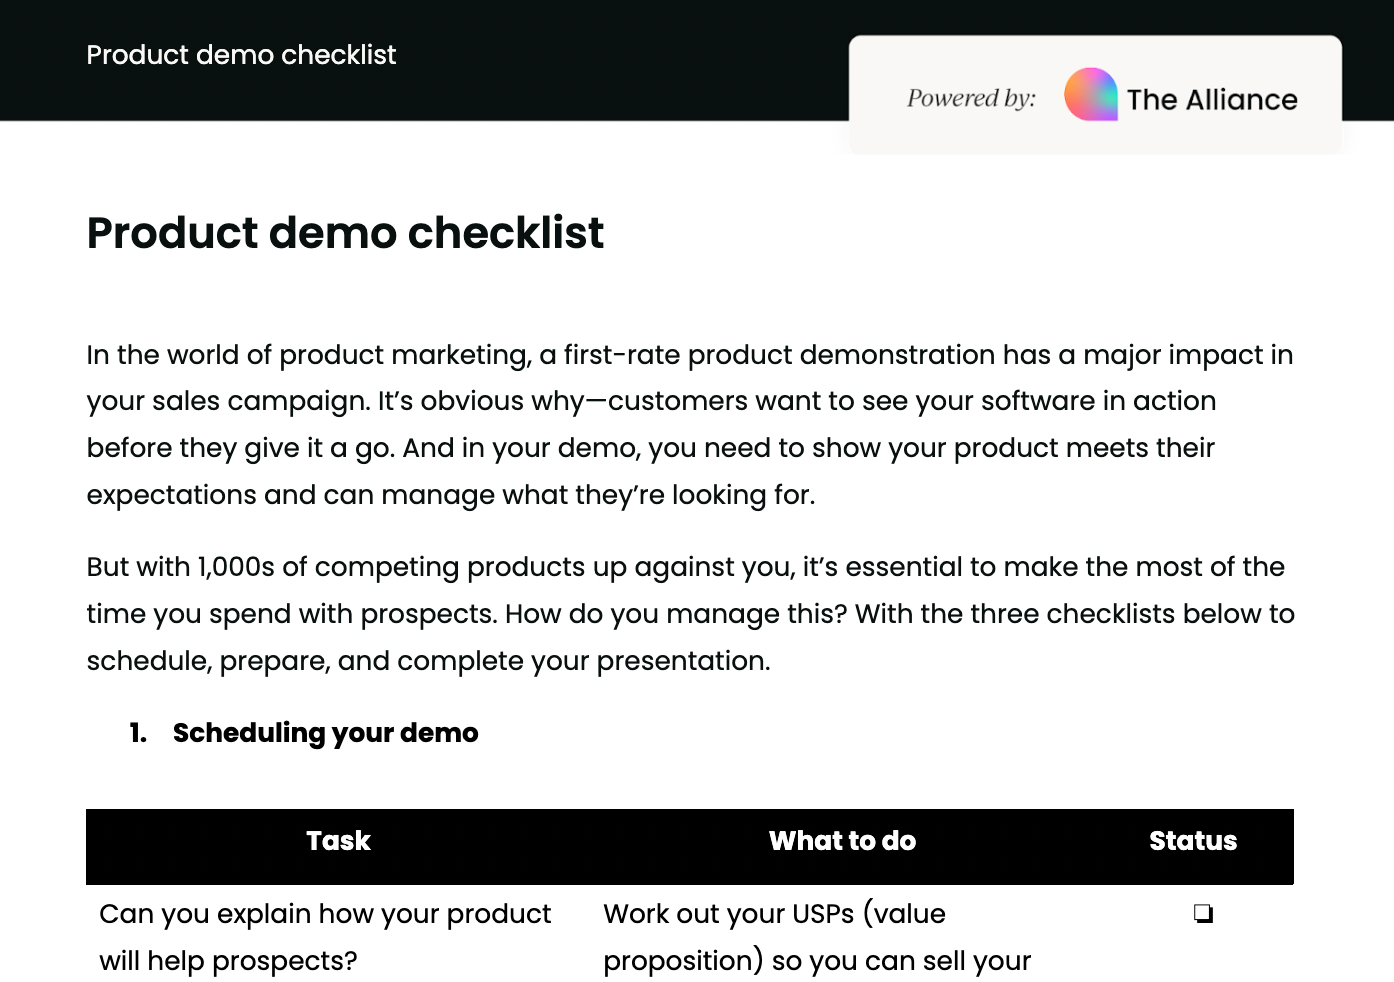
Task: Click The Alliance gradient logo icon
Action: point(1090,96)
